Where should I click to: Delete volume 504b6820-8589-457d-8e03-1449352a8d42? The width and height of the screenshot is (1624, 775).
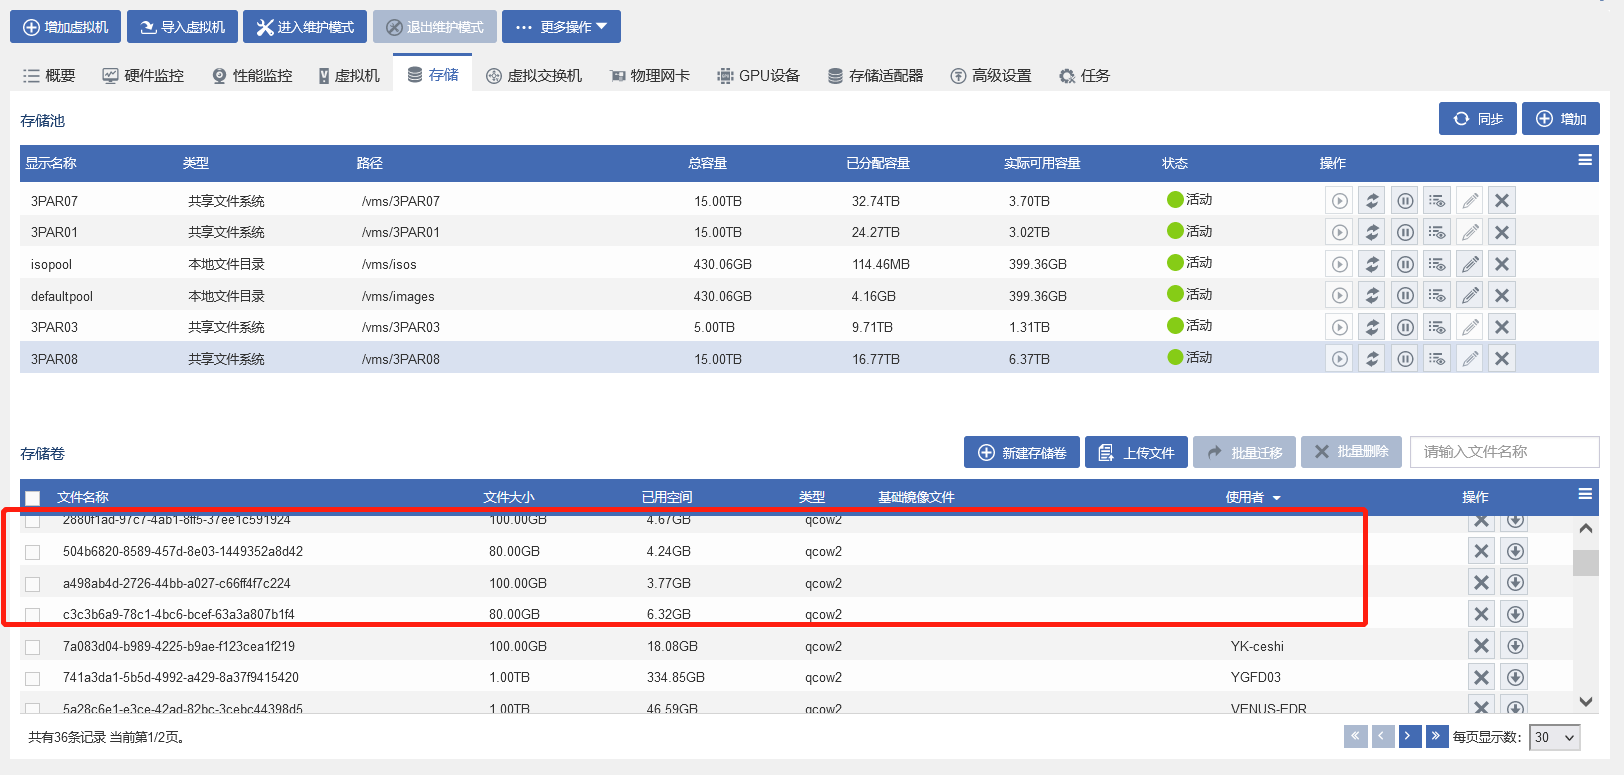1481,551
